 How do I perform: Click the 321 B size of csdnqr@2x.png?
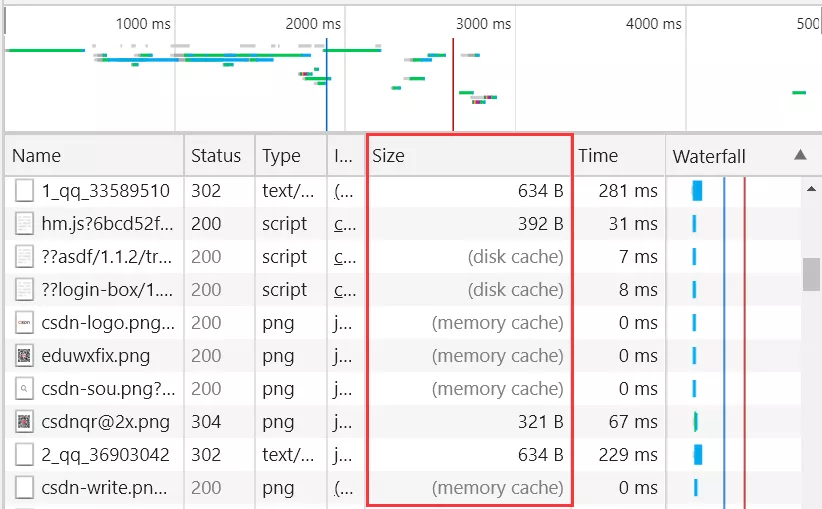(x=540, y=422)
